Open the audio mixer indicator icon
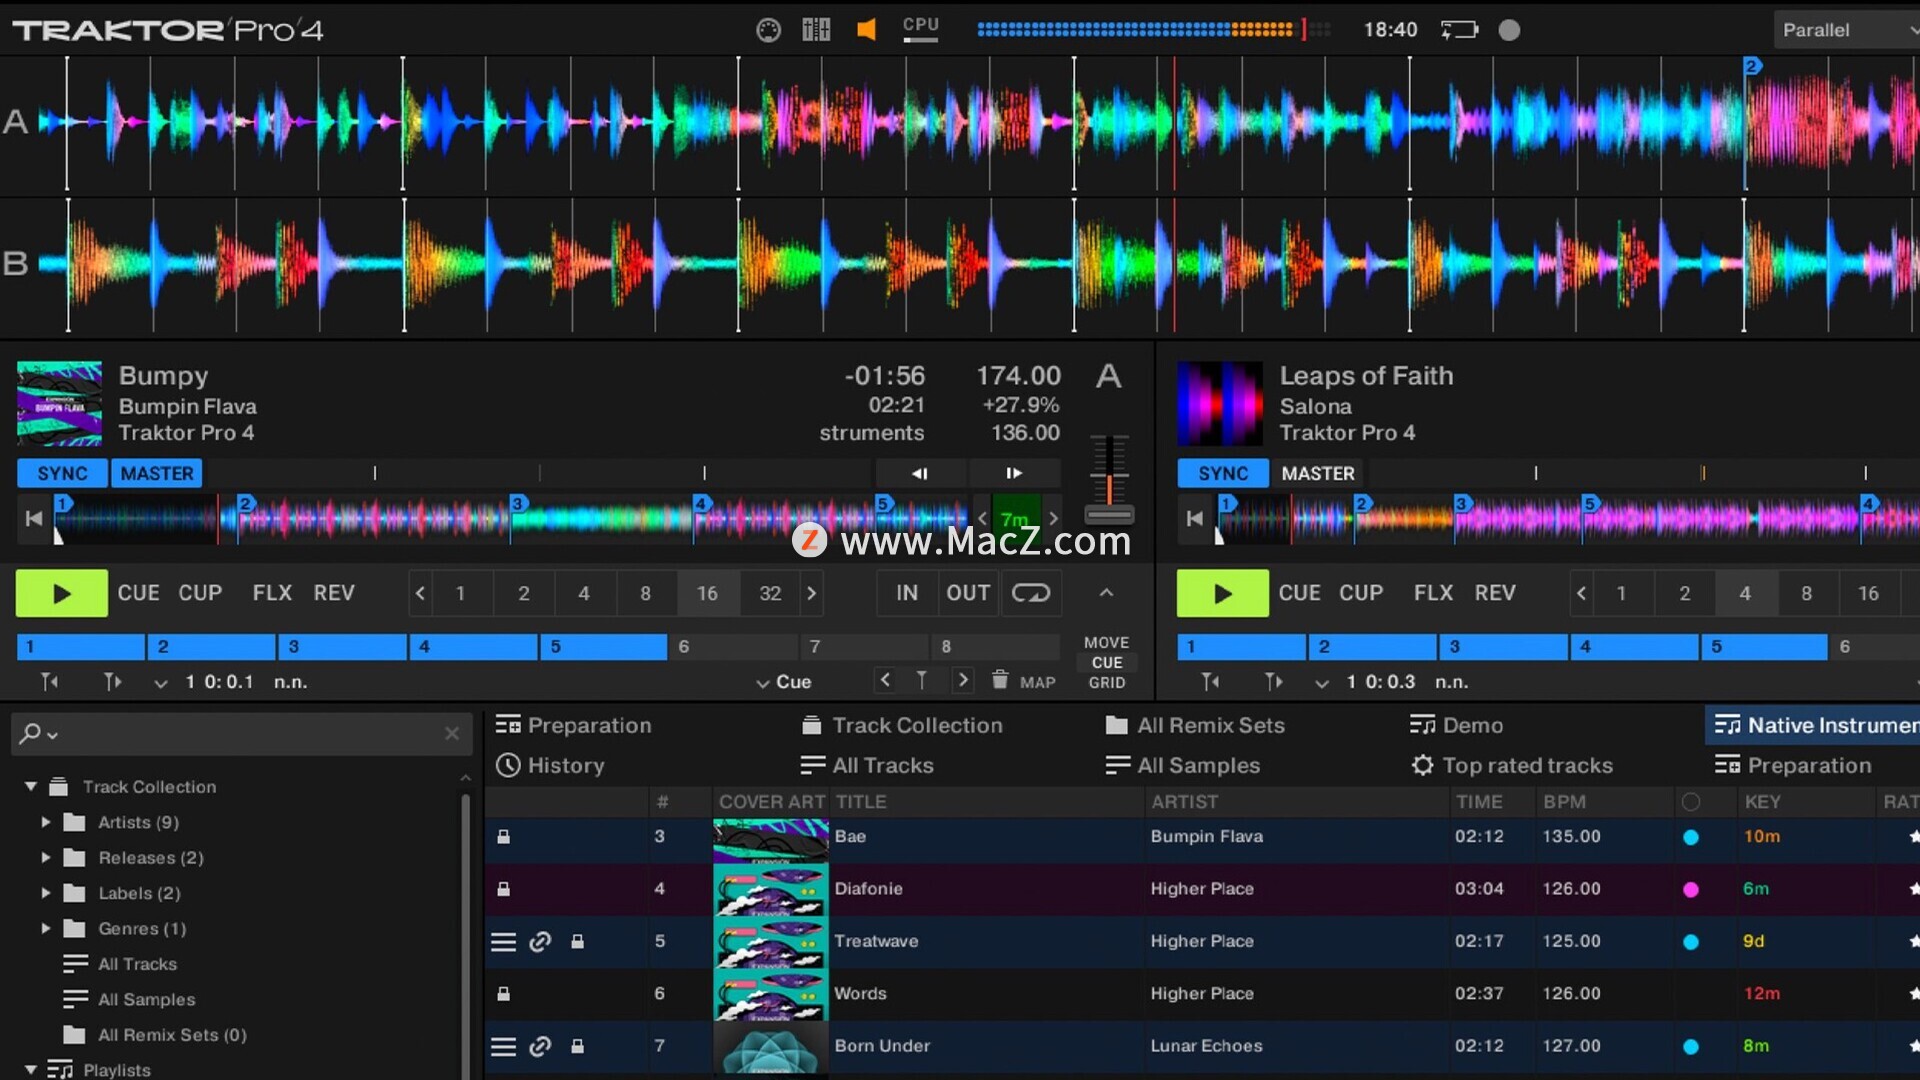This screenshot has height=1080, width=1920. point(816,30)
